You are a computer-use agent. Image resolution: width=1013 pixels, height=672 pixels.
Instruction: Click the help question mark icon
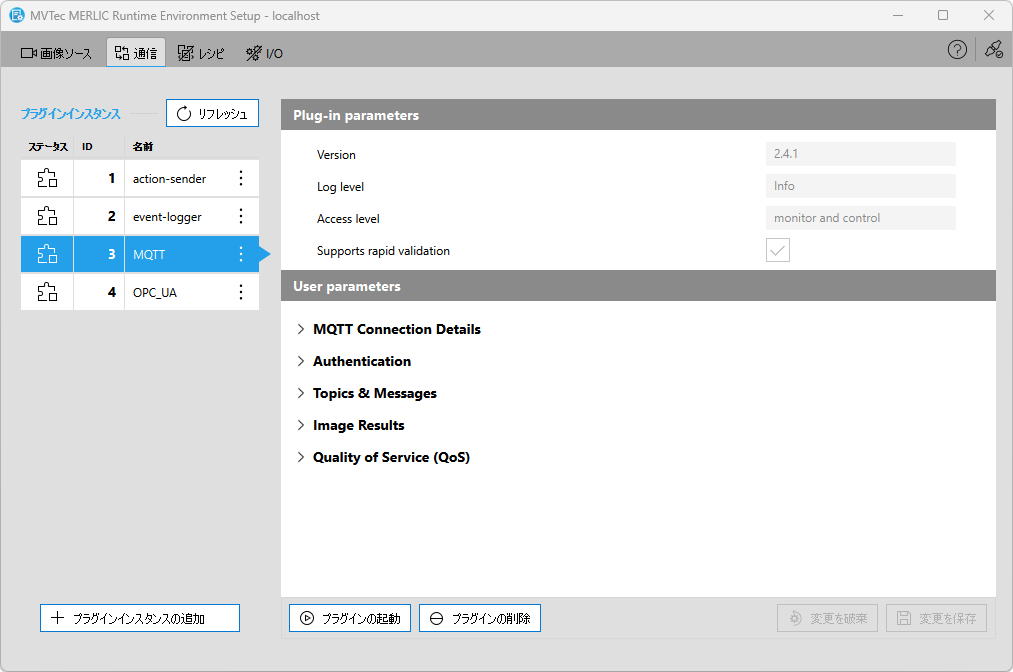tap(957, 50)
